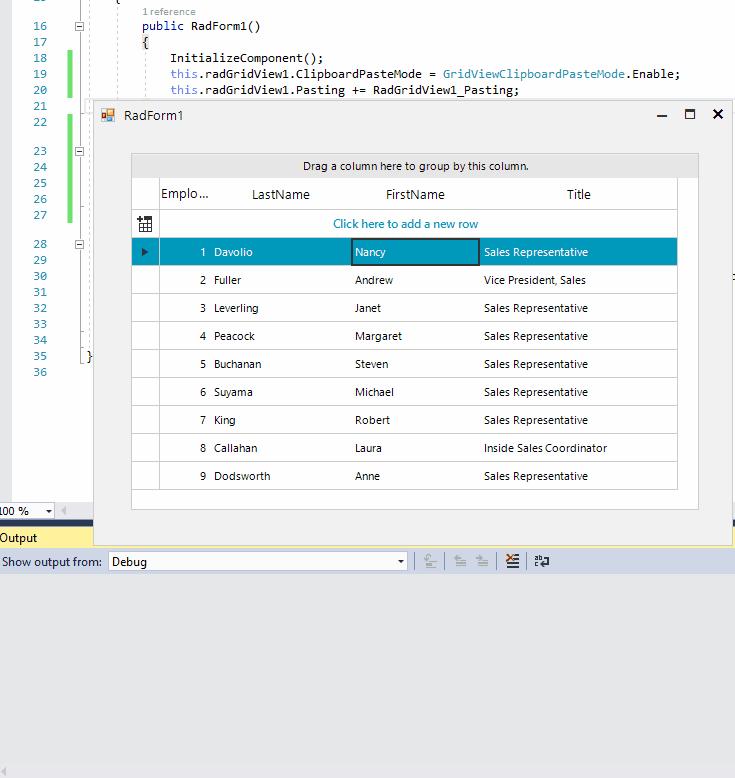Image resolution: width=735 pixels, height=778 pixels.
Task: Click the current row arrow indicator
Action: pyautogui.click(x=145, y=252)
